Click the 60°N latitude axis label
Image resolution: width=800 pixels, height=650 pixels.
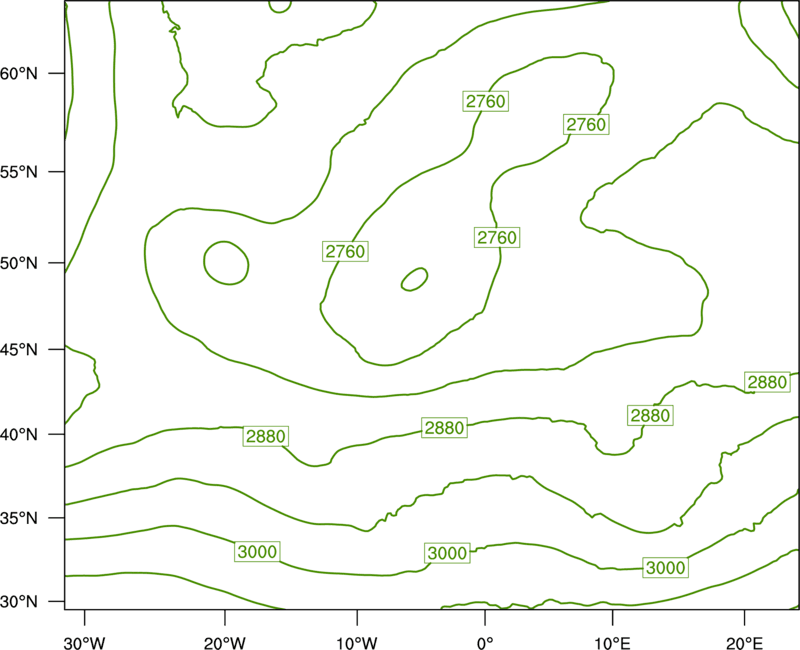[19, 73]
